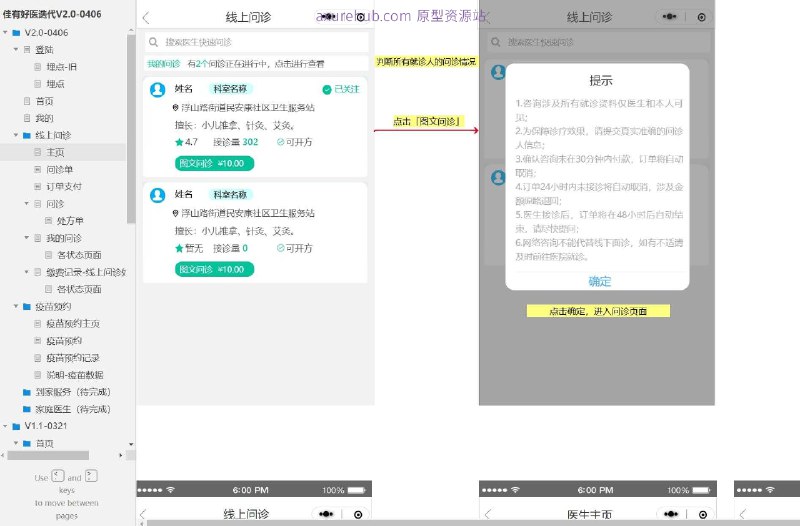
Task: Open 埋点 page under 登陆
Action: pos(55,84)
